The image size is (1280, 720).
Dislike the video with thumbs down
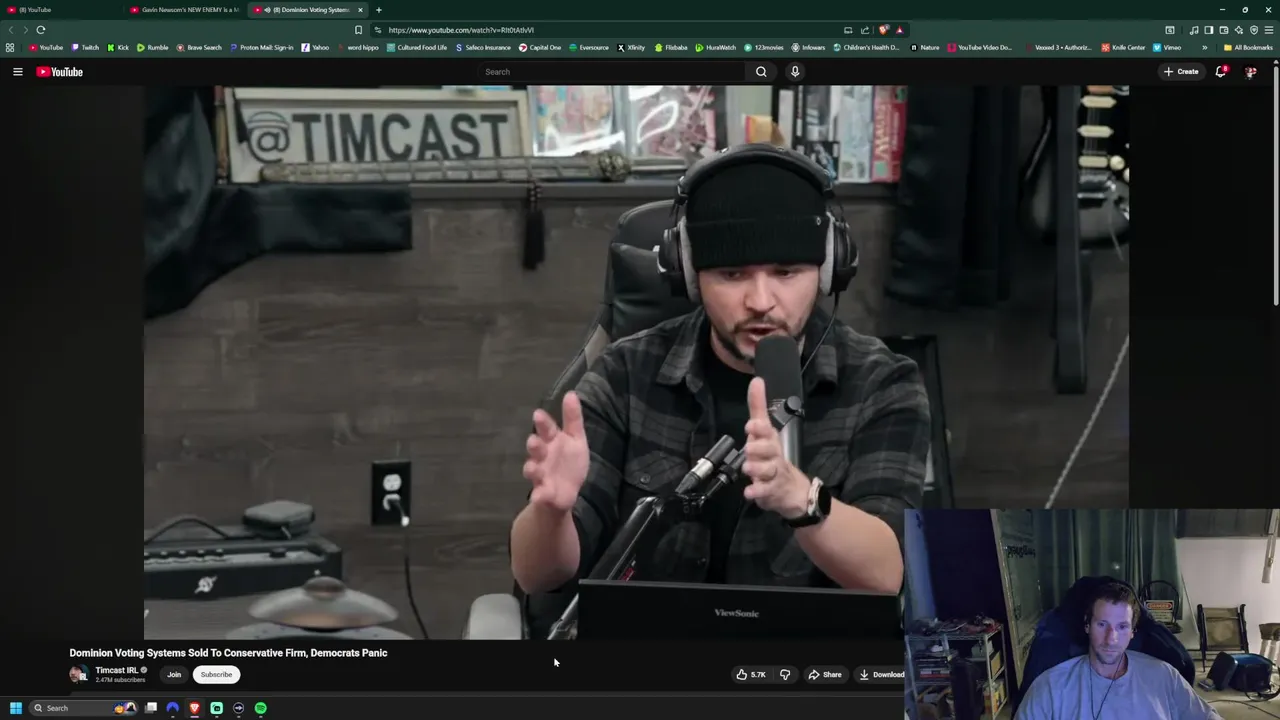(785, 674)
